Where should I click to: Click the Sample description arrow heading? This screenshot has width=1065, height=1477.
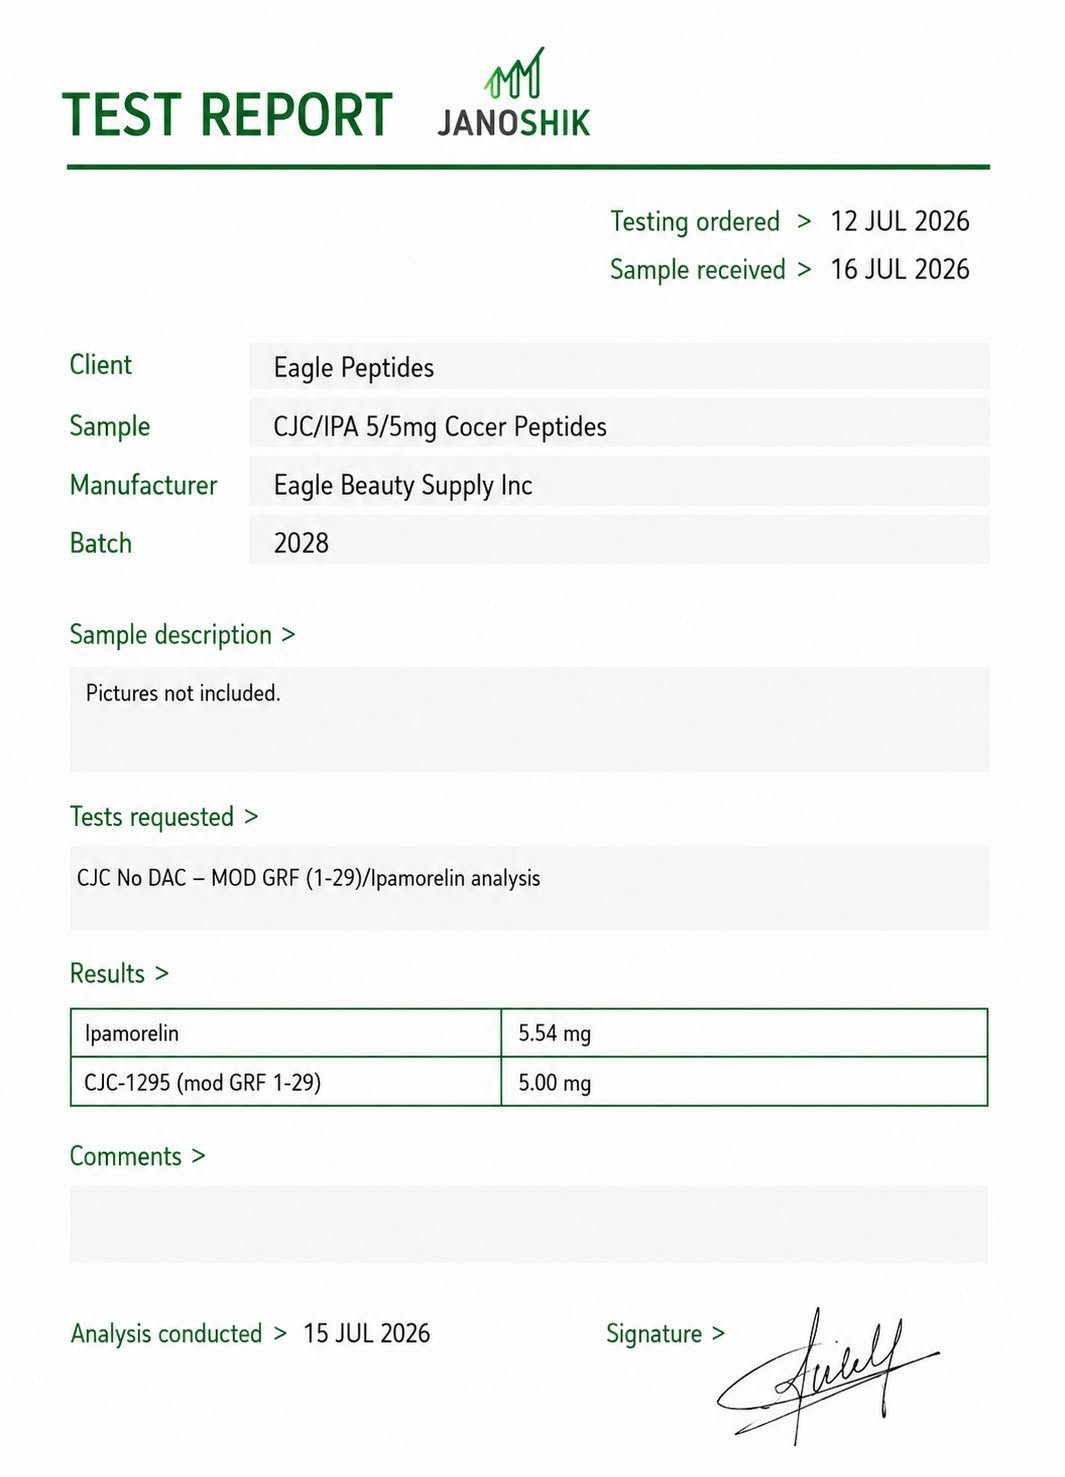[x=182, y=635]
